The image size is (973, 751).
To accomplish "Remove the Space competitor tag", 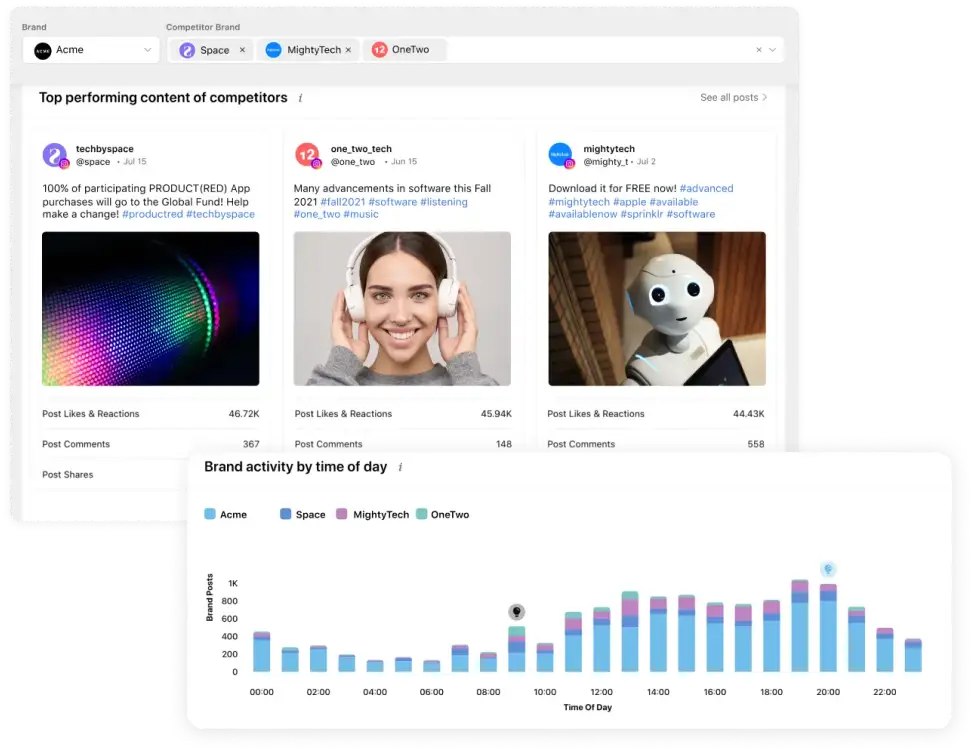I will point(243,50).
